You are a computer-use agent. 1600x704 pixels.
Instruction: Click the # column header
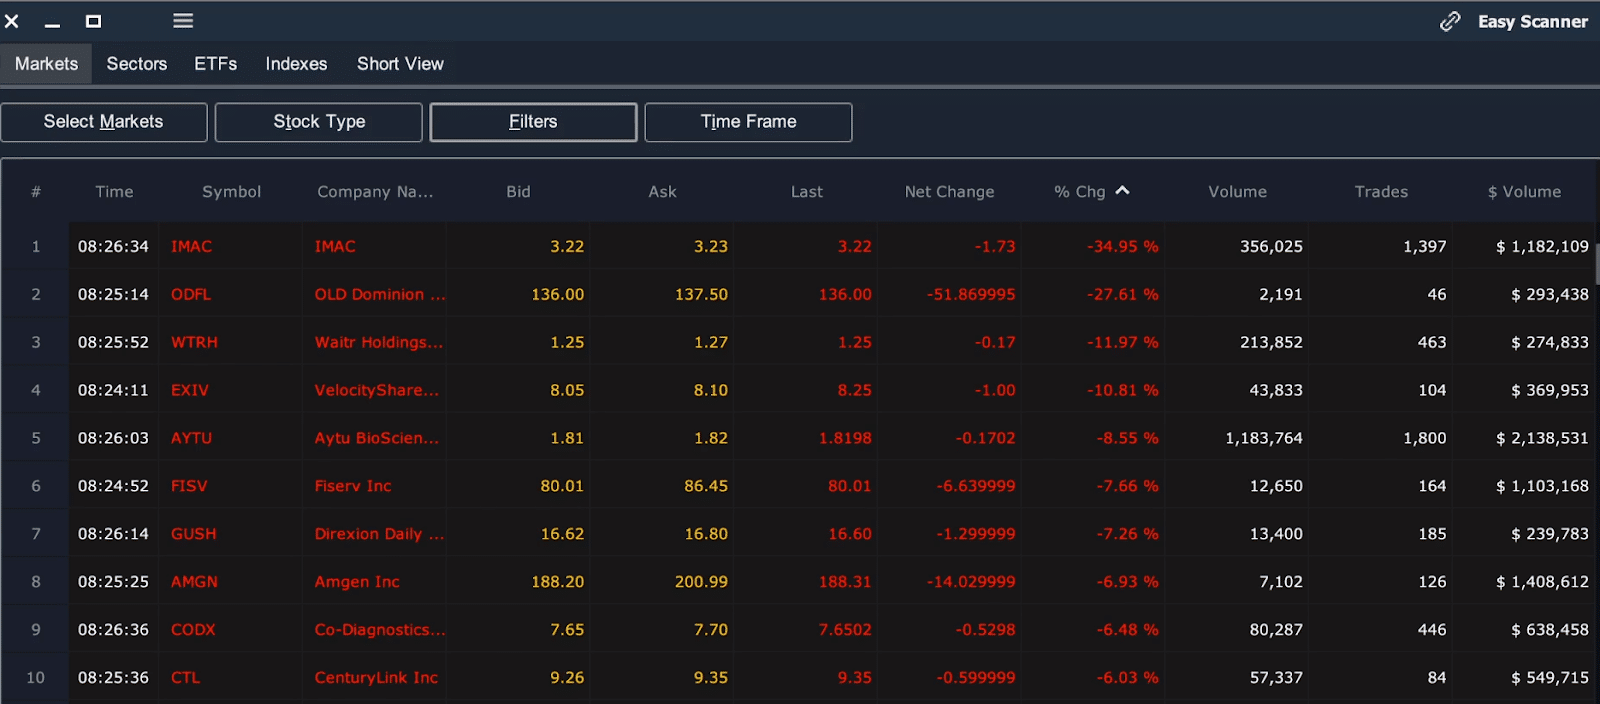pyautogui.click(x=36, y=192)
